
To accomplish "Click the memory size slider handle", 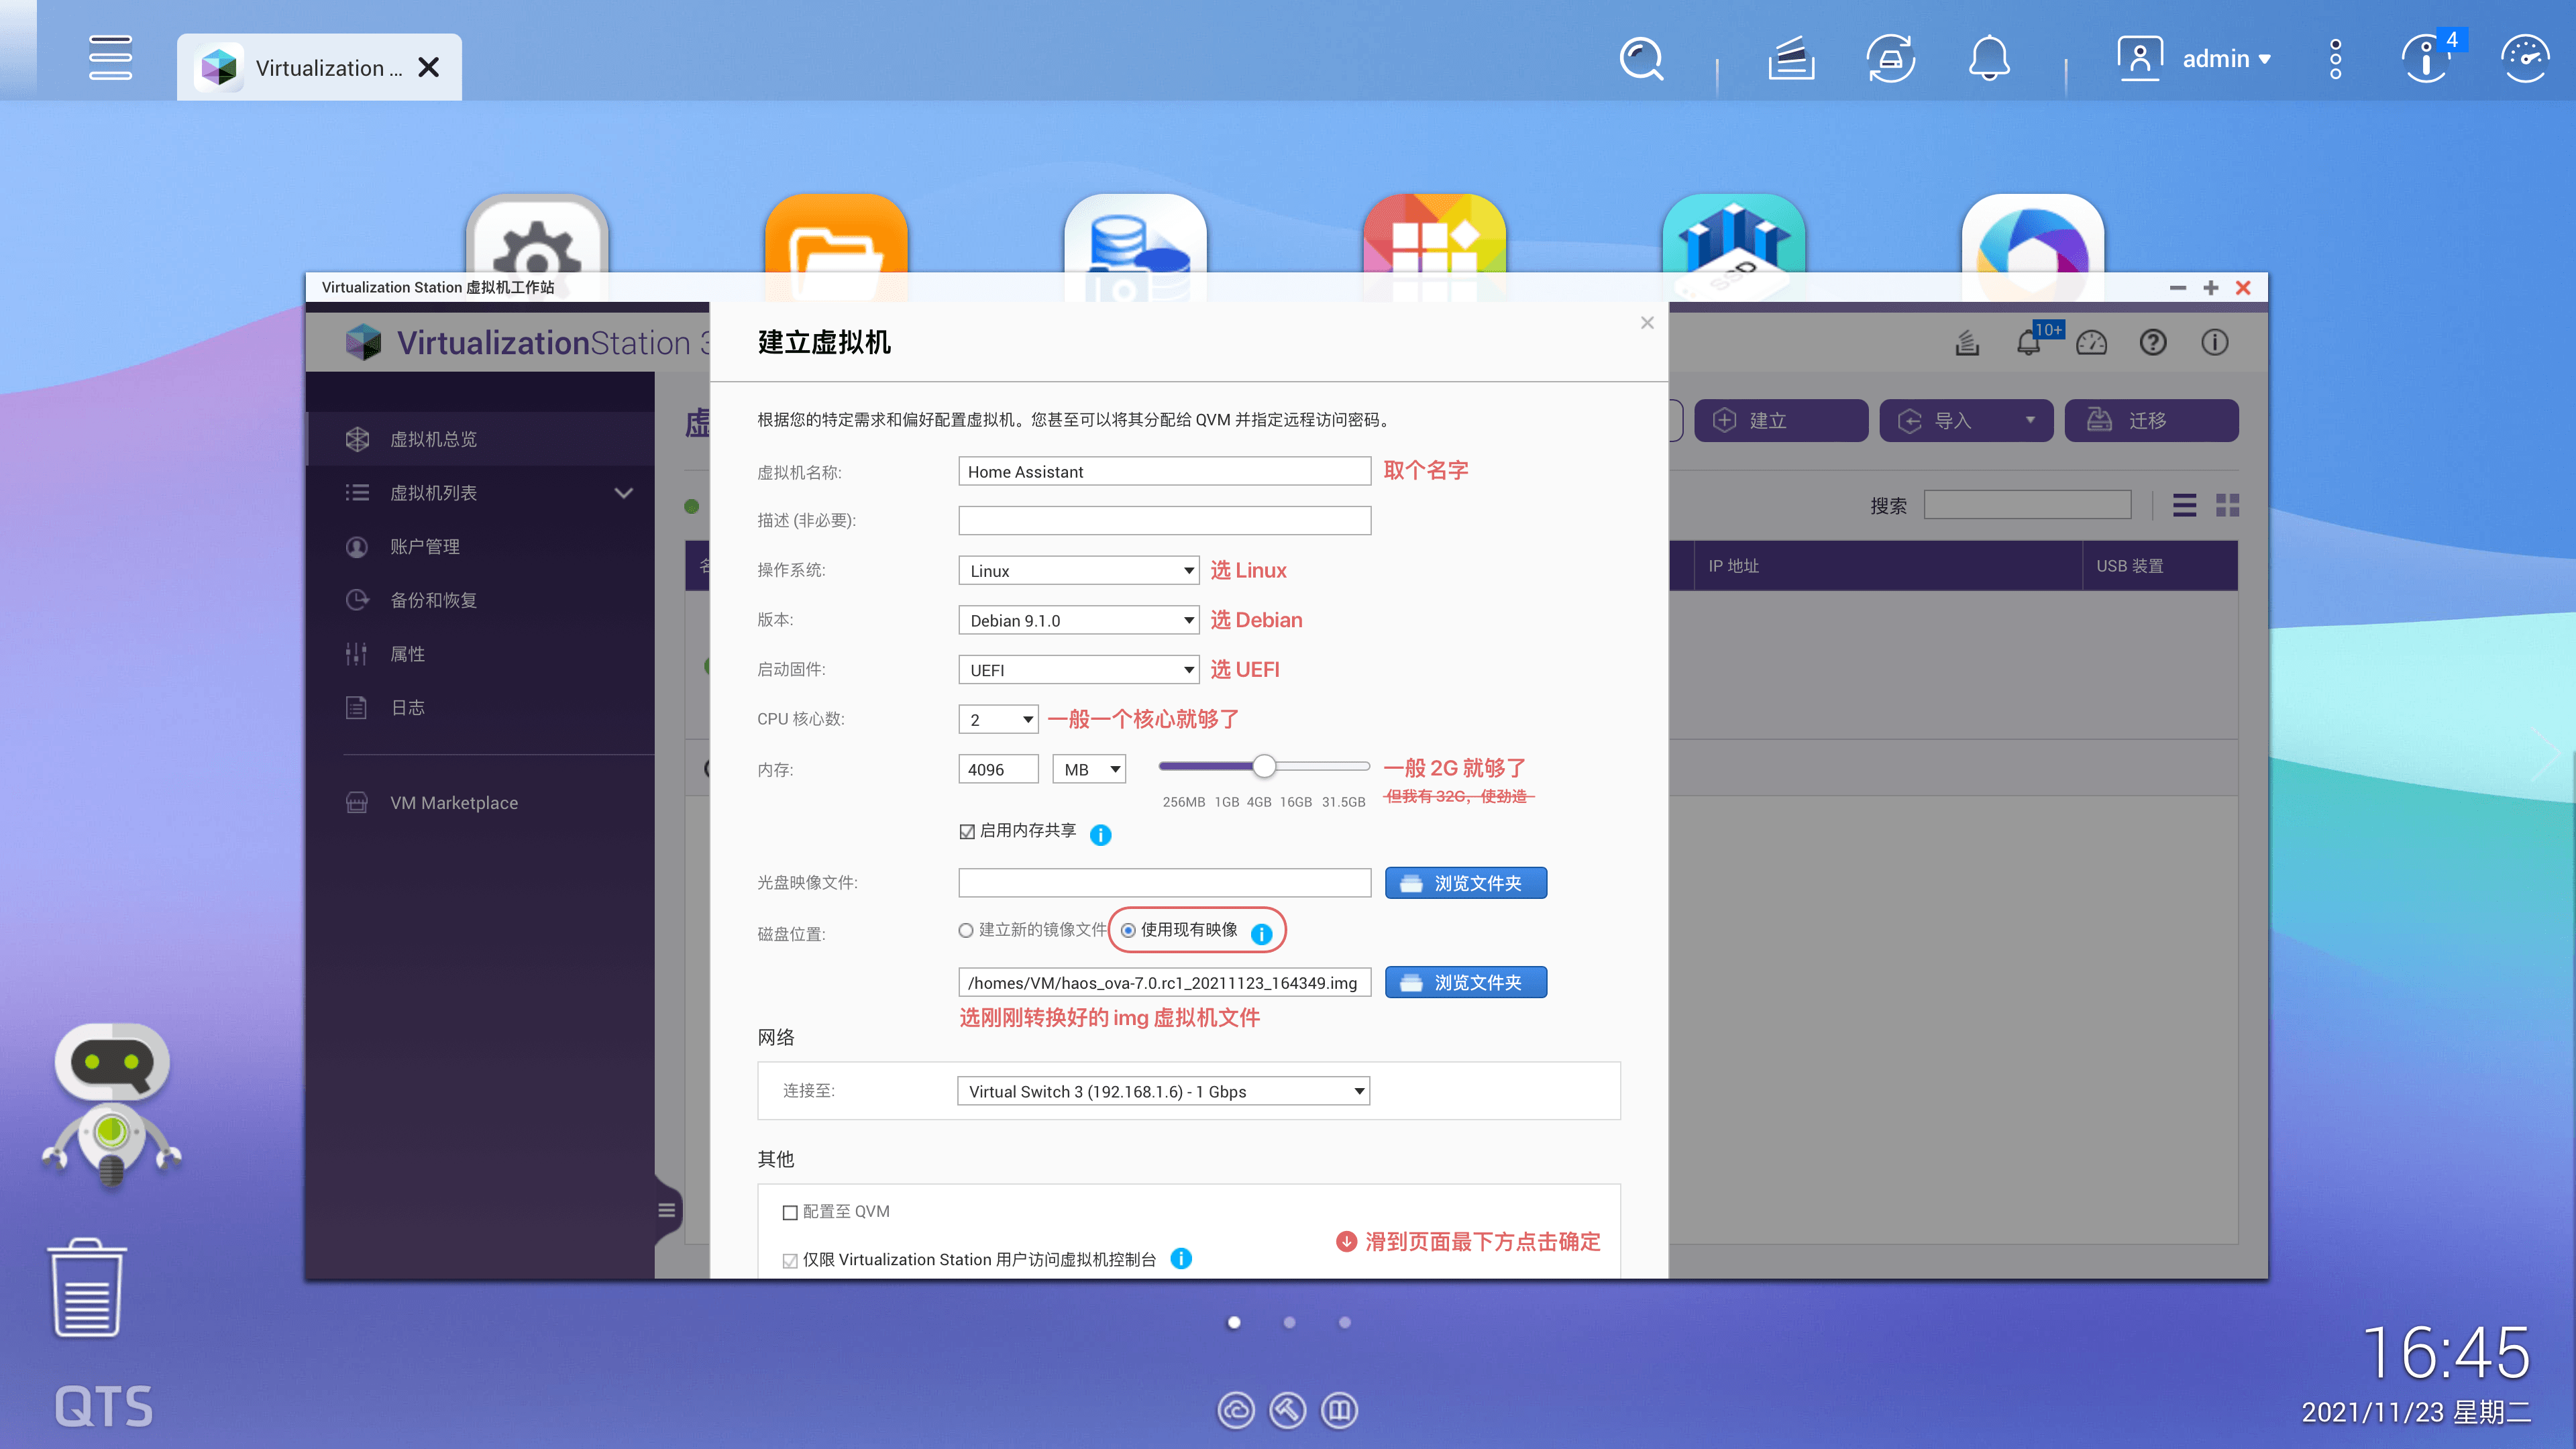I will point(1264,766).
